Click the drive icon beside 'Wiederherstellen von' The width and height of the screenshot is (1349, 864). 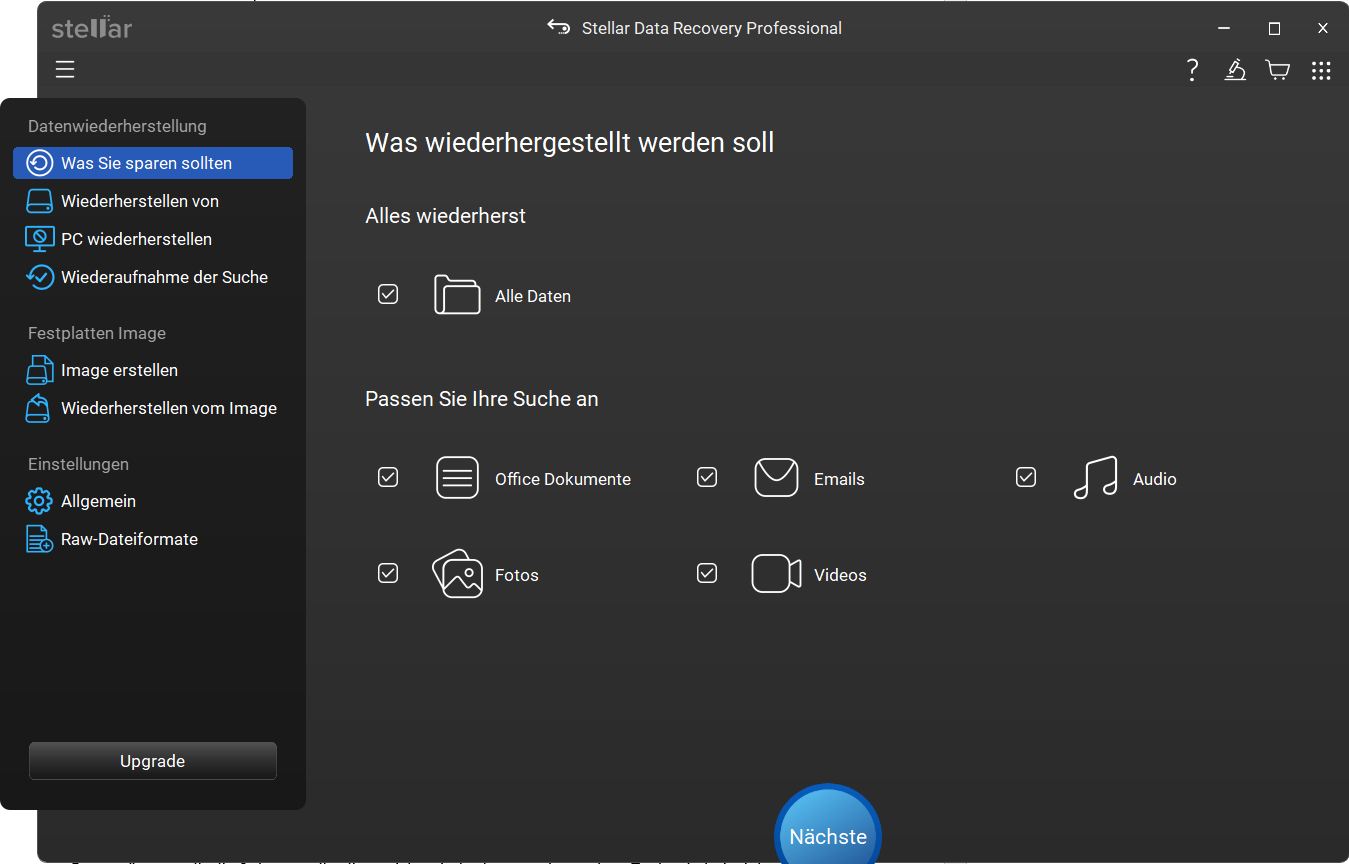[39, 201]
